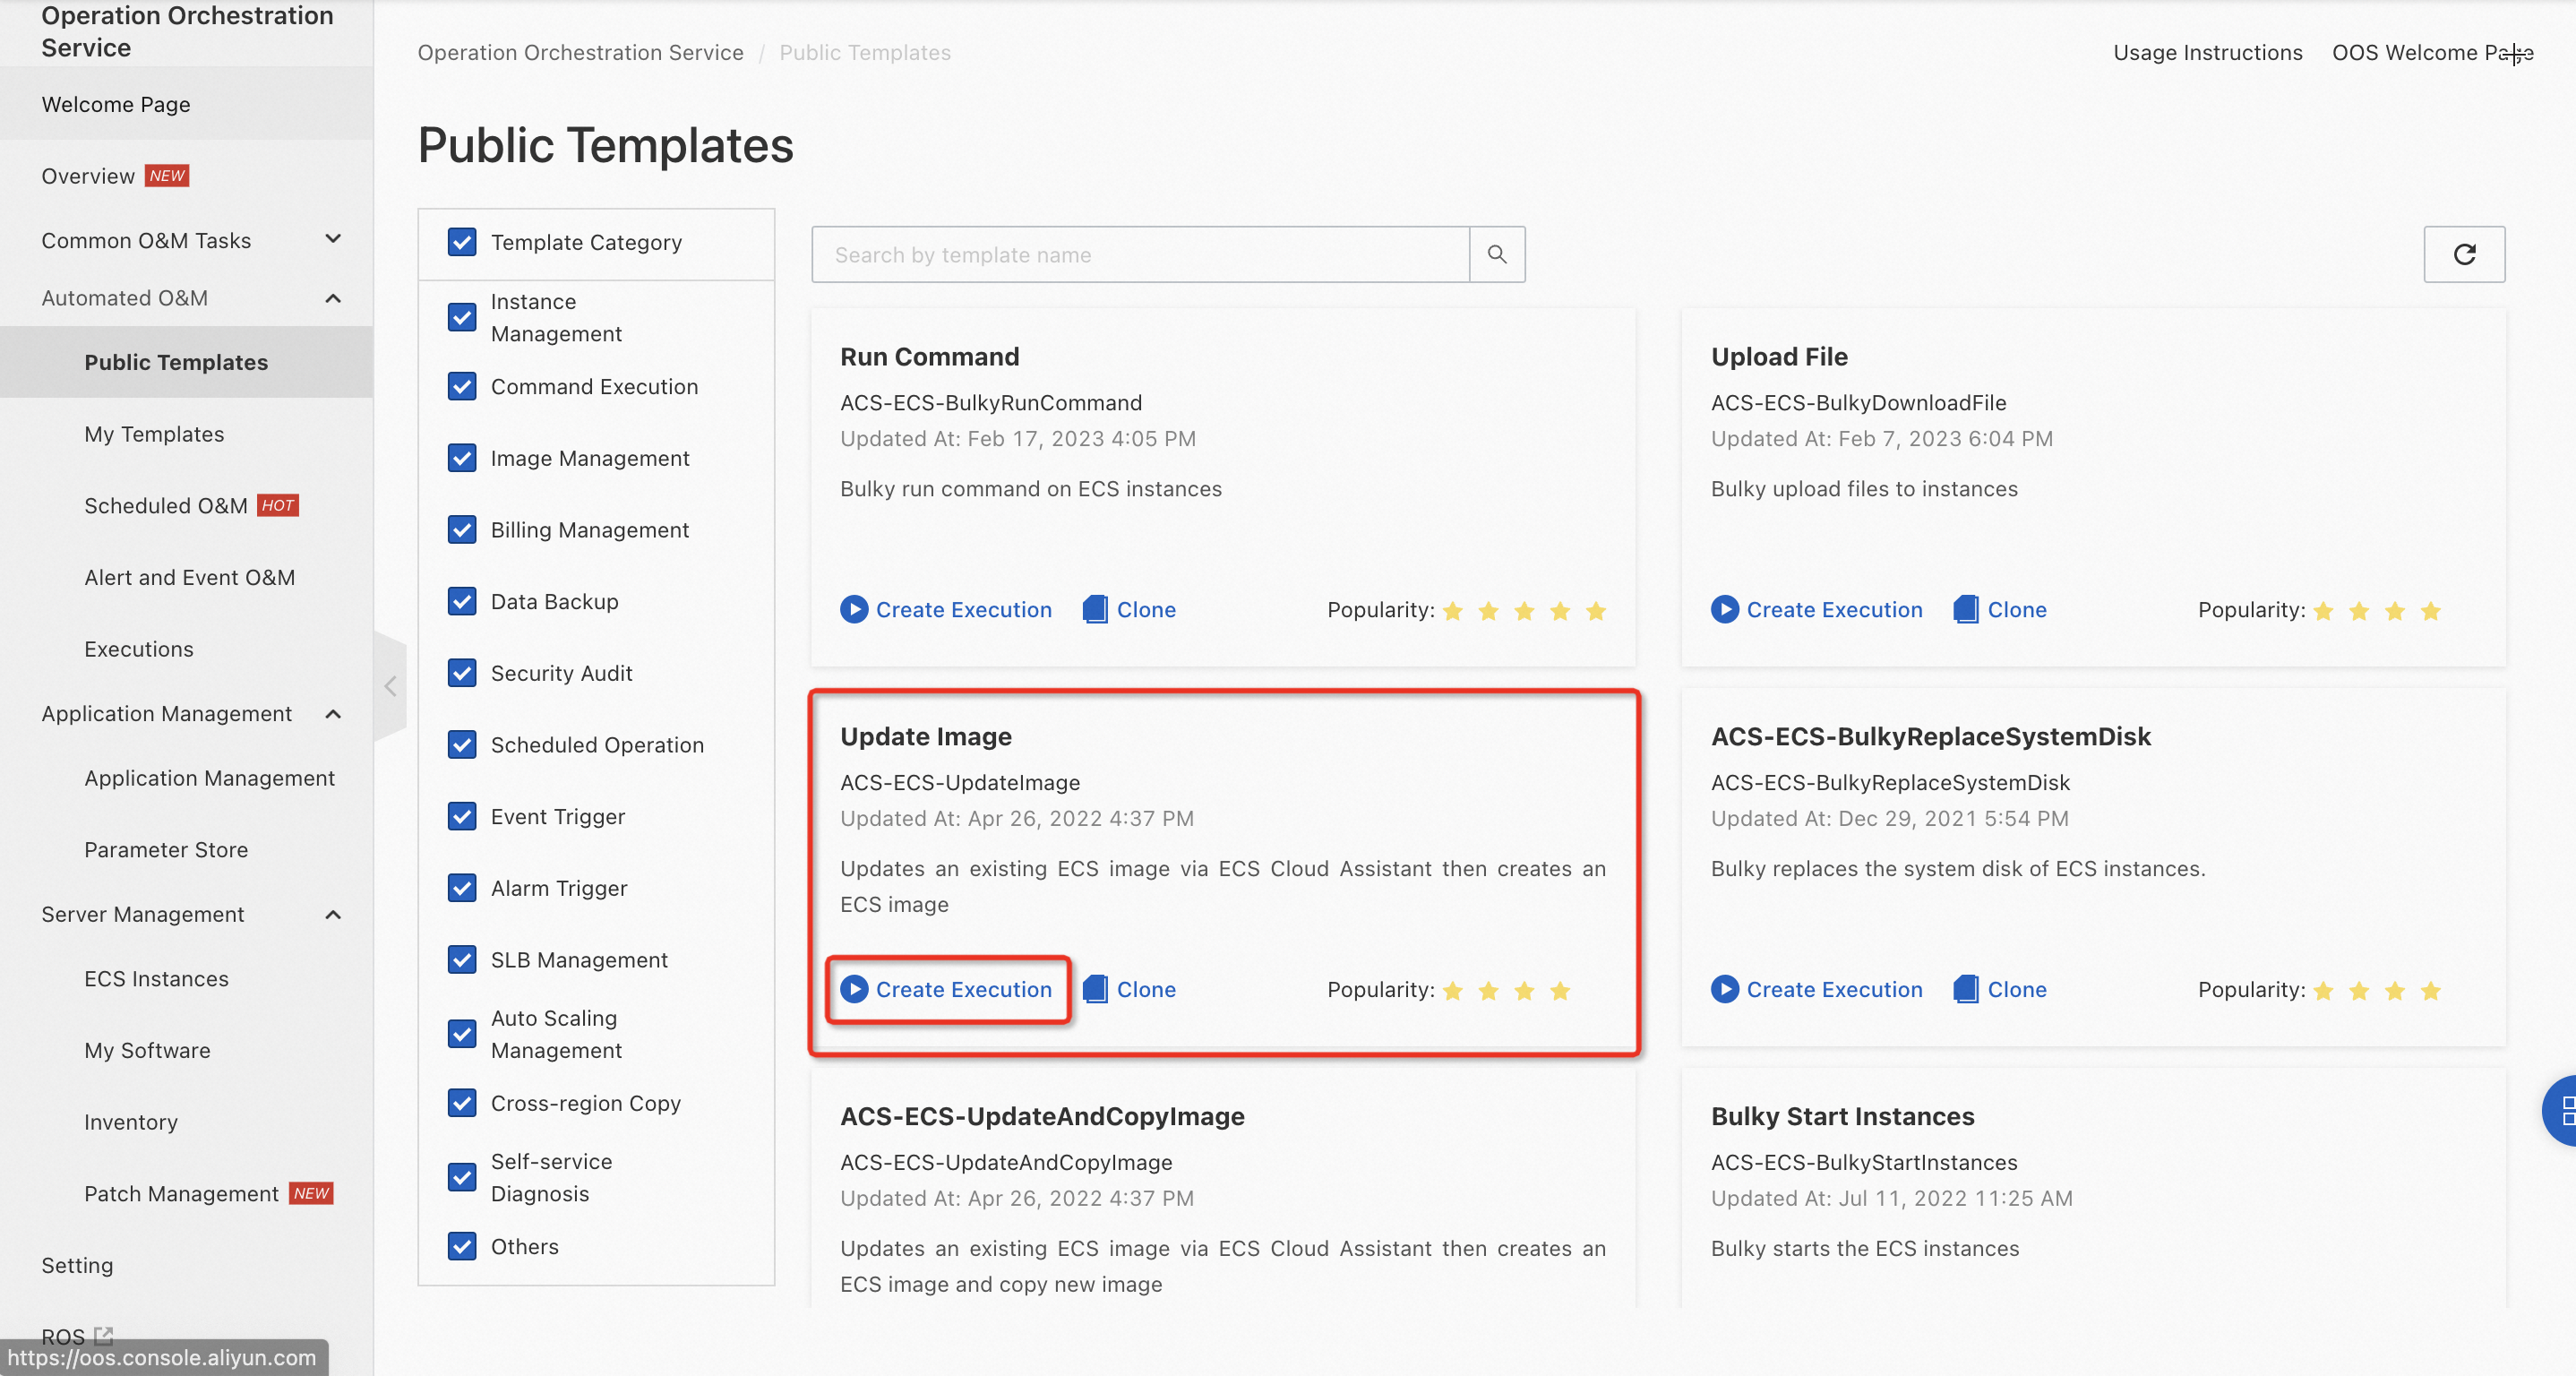The width and height of the screenshot is (2576, 1376).
Task: Open My Templates in the sidebar
Action: 154,434
